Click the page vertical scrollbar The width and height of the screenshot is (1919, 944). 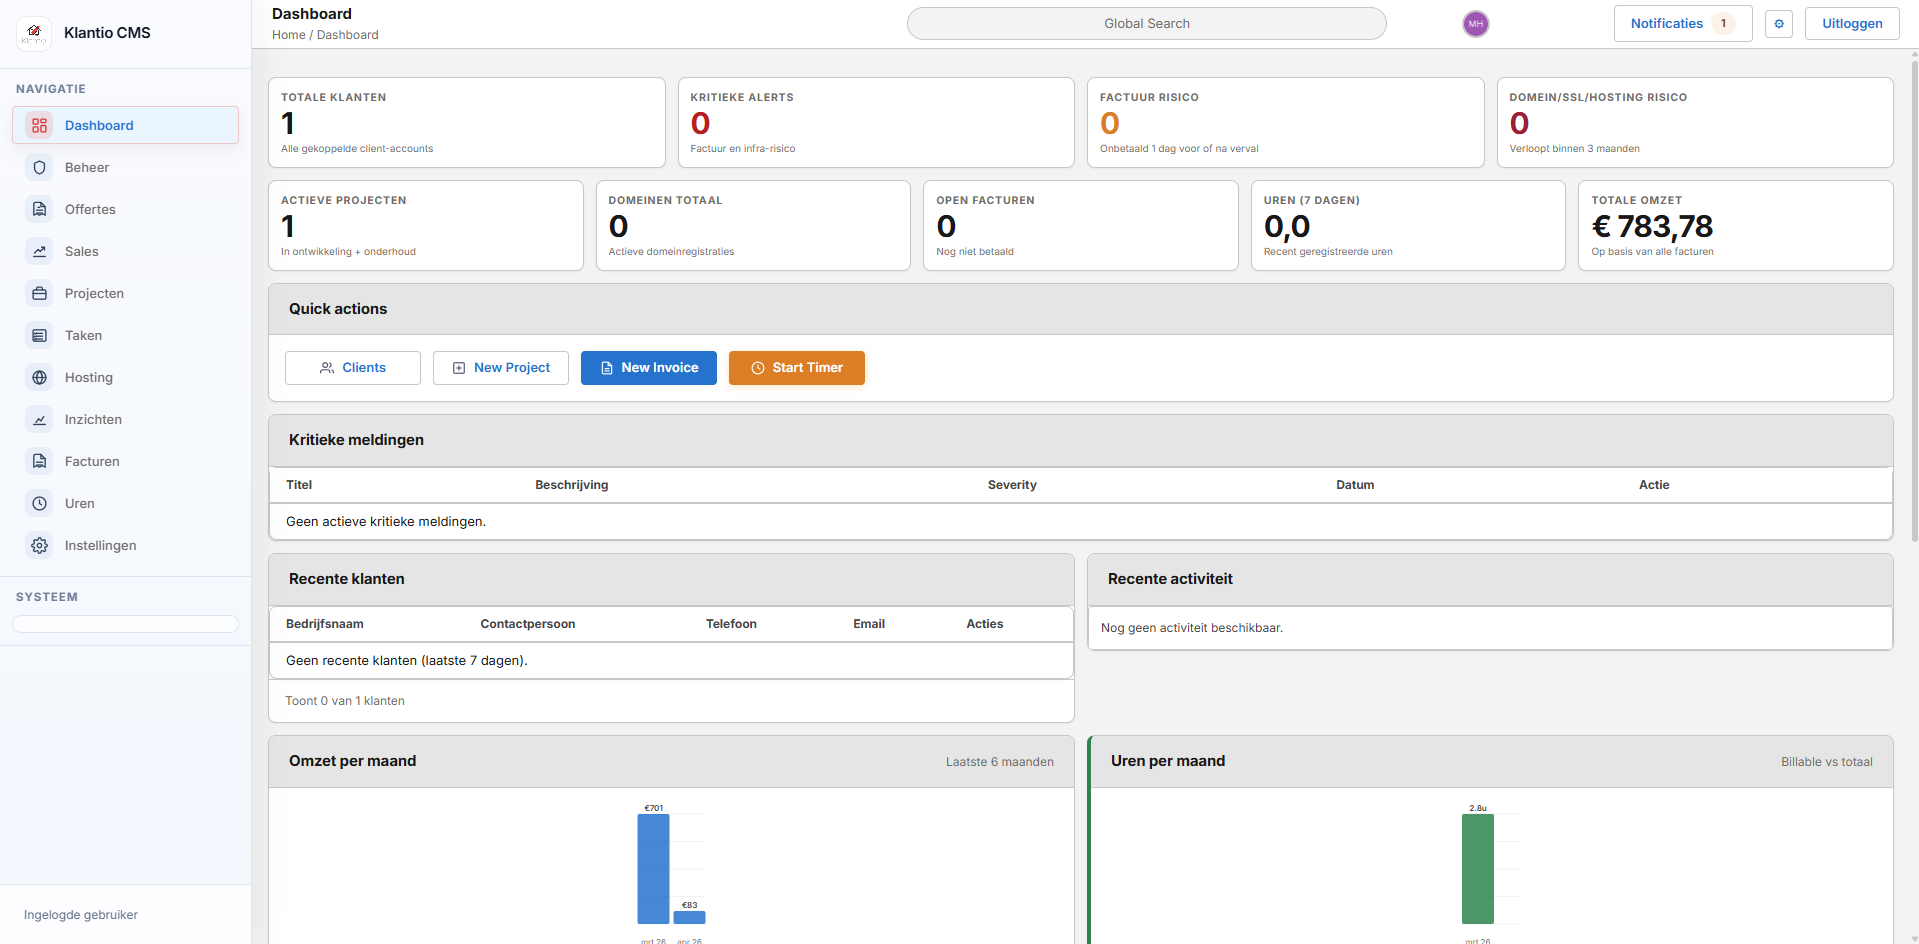[x=1914, y=300]
